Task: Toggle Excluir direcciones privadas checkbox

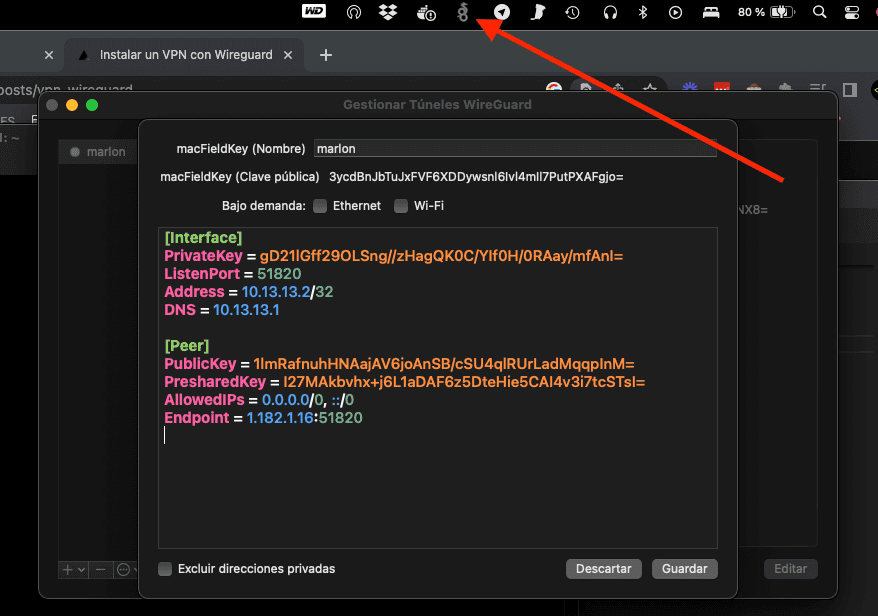Action: [x=165, y=569]
